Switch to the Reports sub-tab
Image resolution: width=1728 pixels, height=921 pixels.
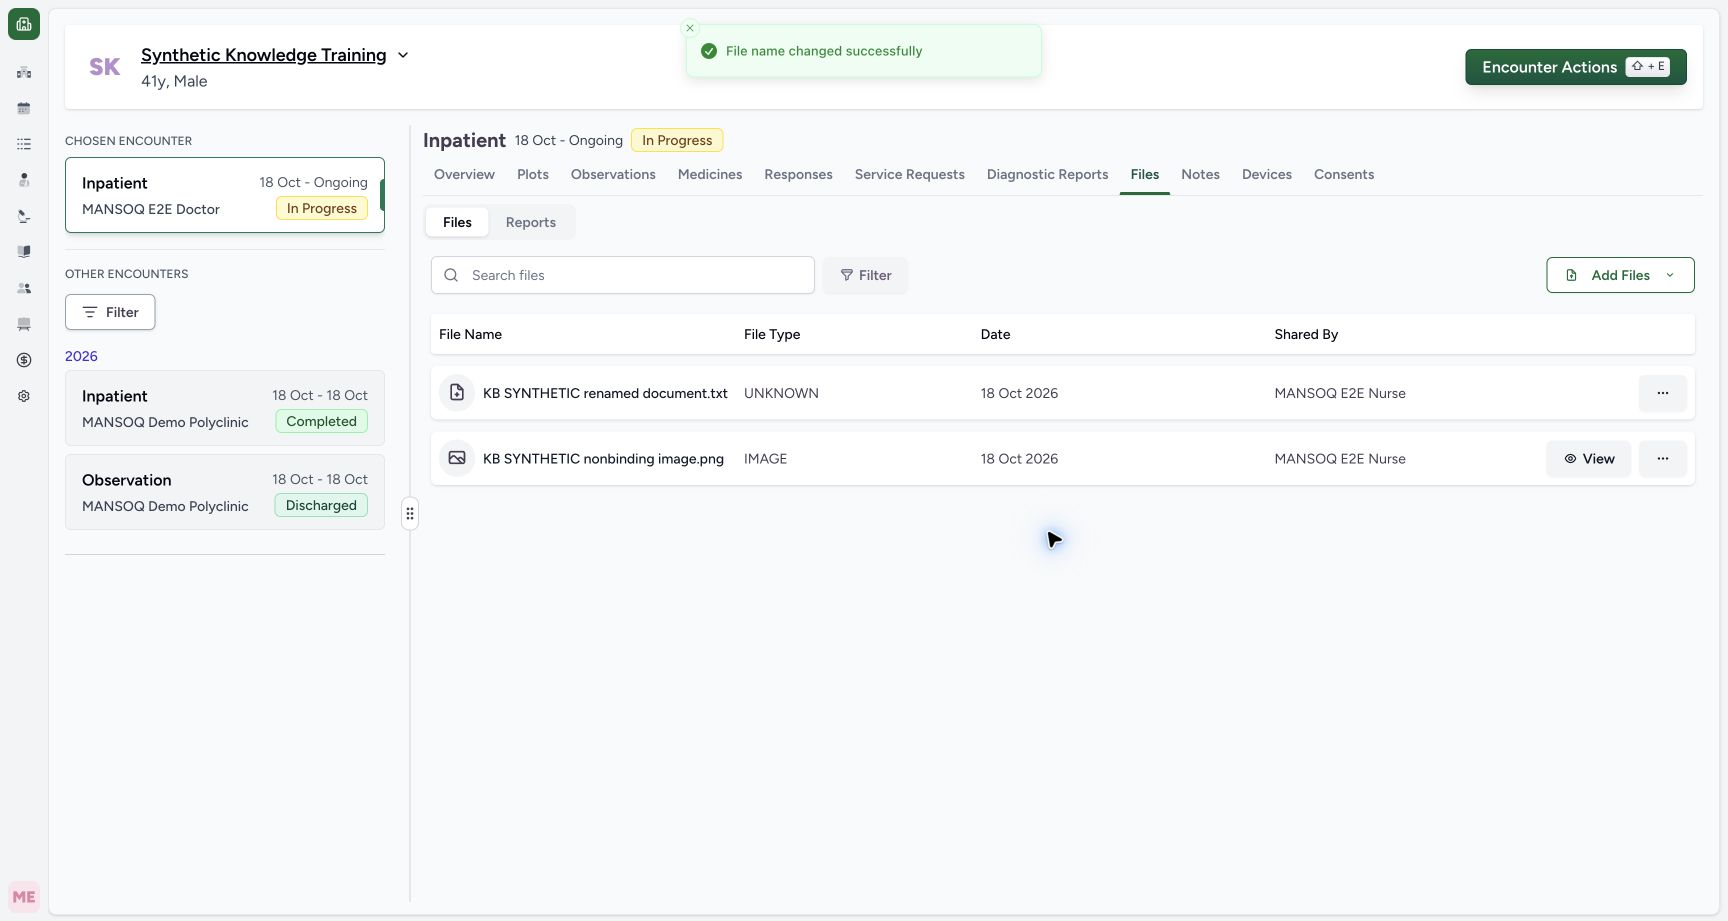coord(531,222)
